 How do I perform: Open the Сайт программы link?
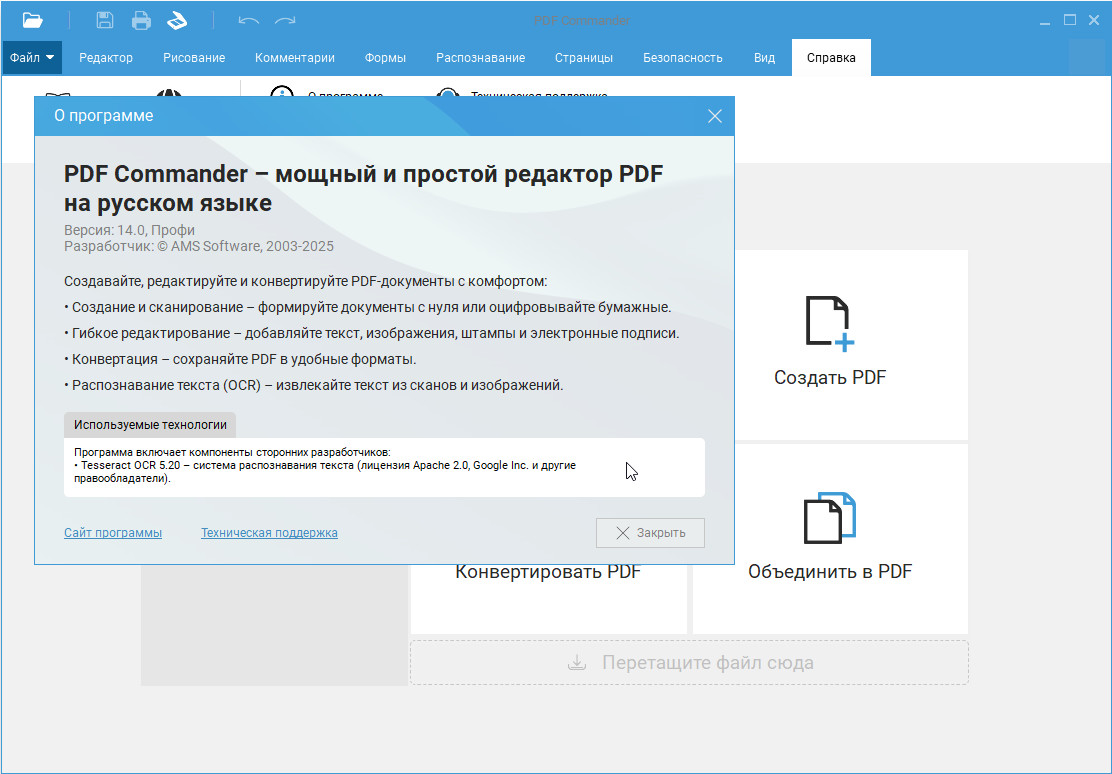coord(113,533)
